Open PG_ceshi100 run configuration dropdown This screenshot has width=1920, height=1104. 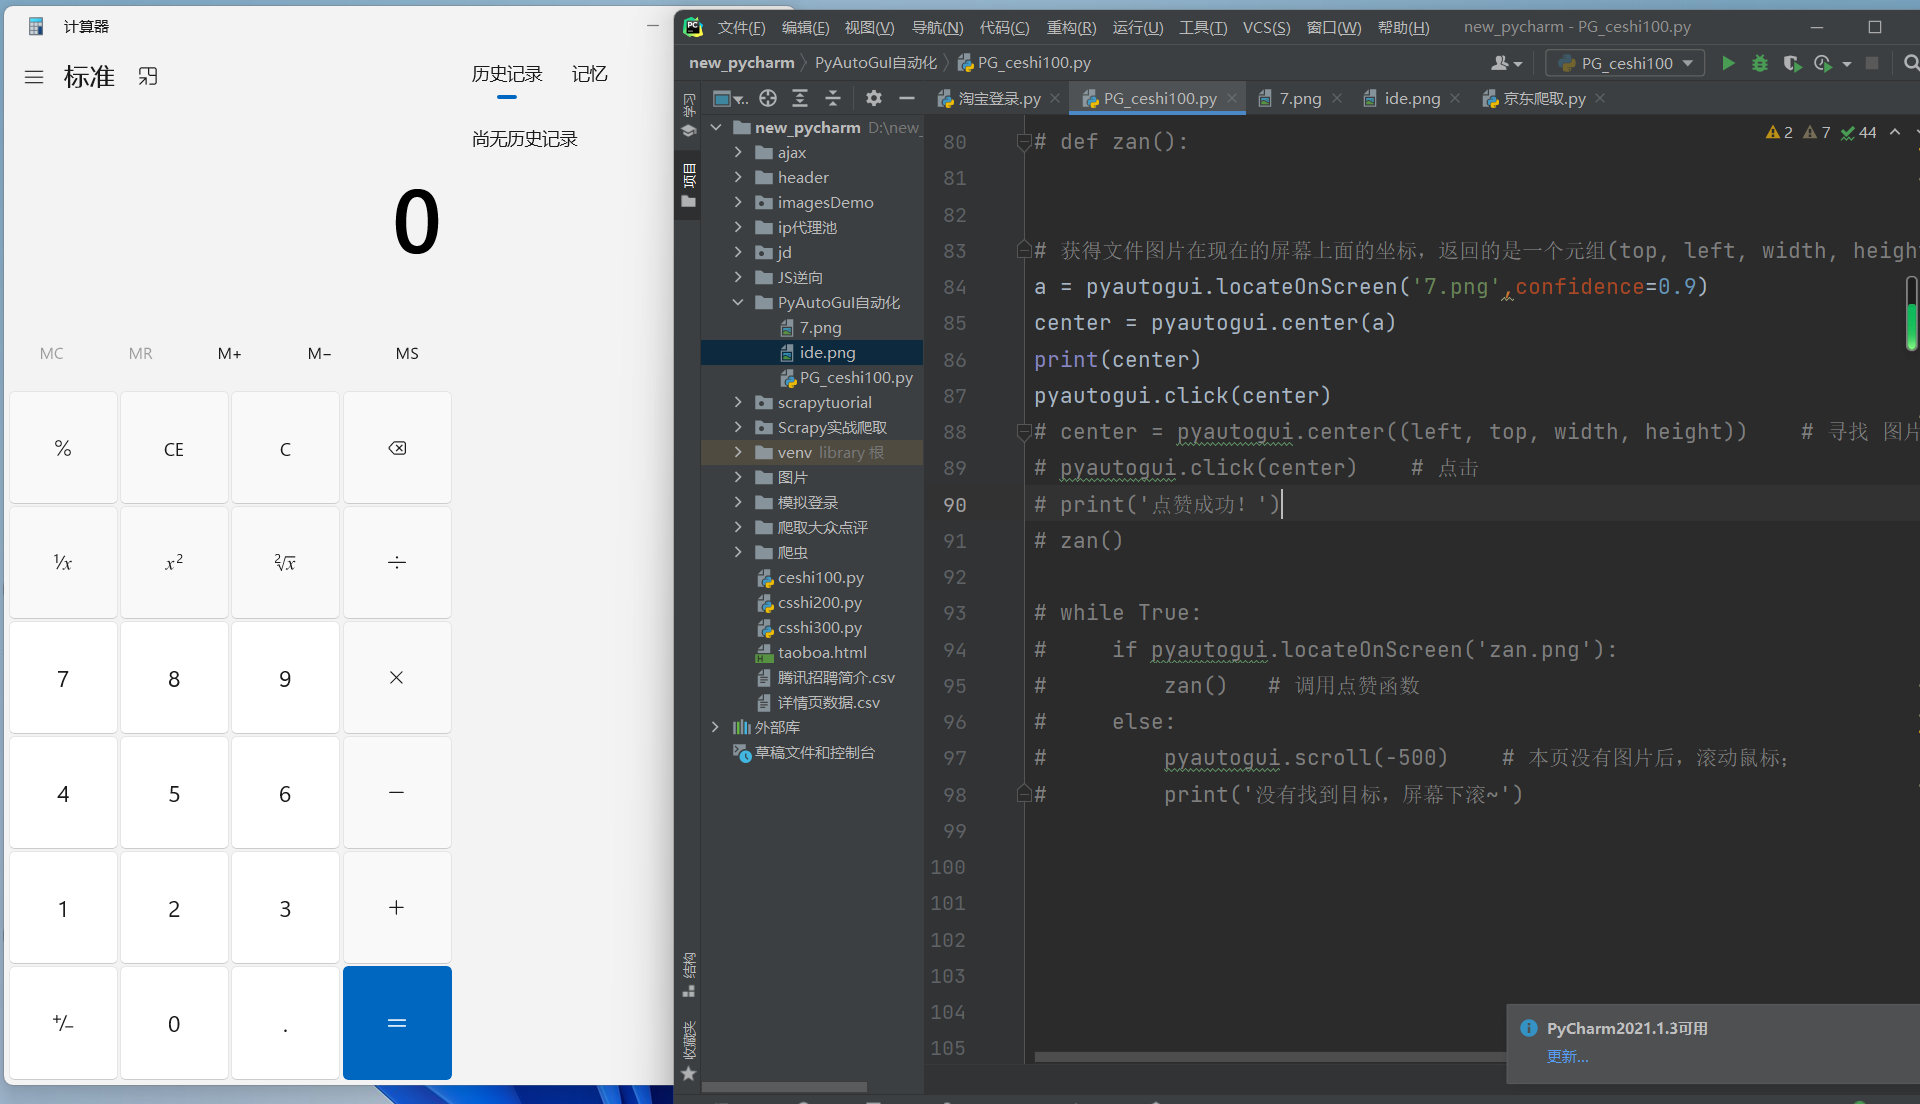click(x=1626, y=63)
